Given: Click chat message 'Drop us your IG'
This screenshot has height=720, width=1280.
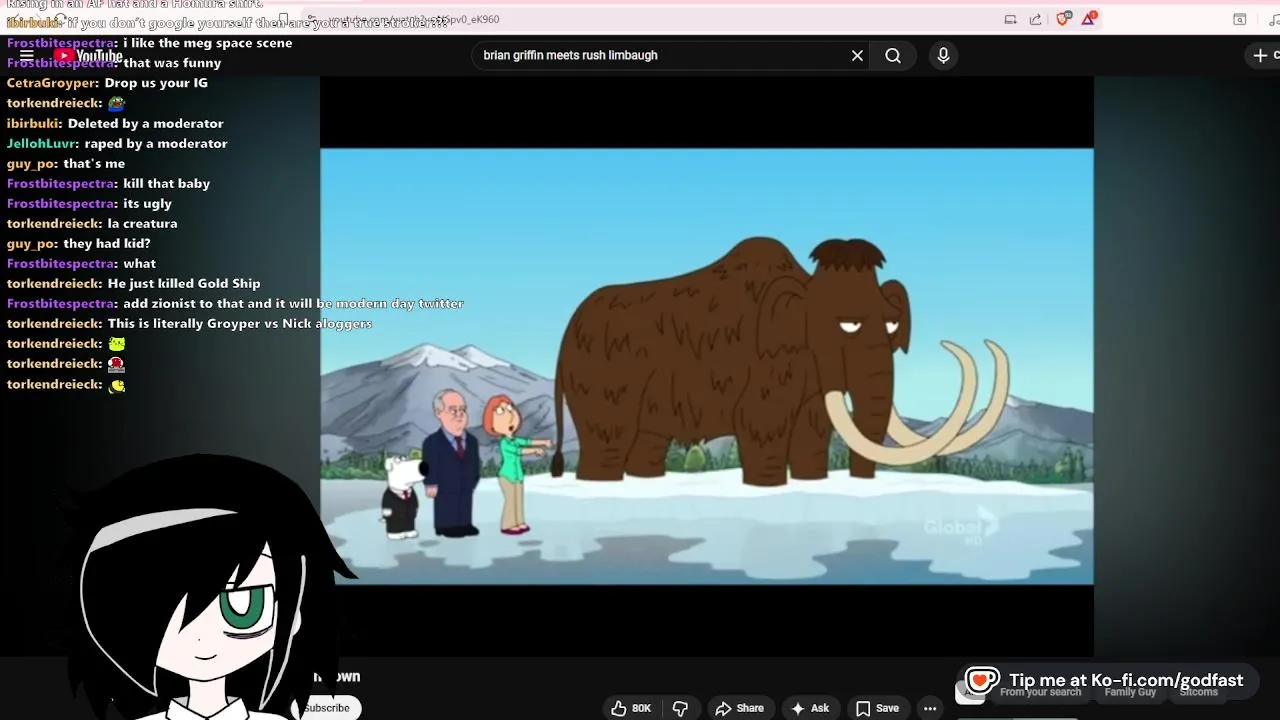Looking at the screenshot, I should click(x=156, y=83).
